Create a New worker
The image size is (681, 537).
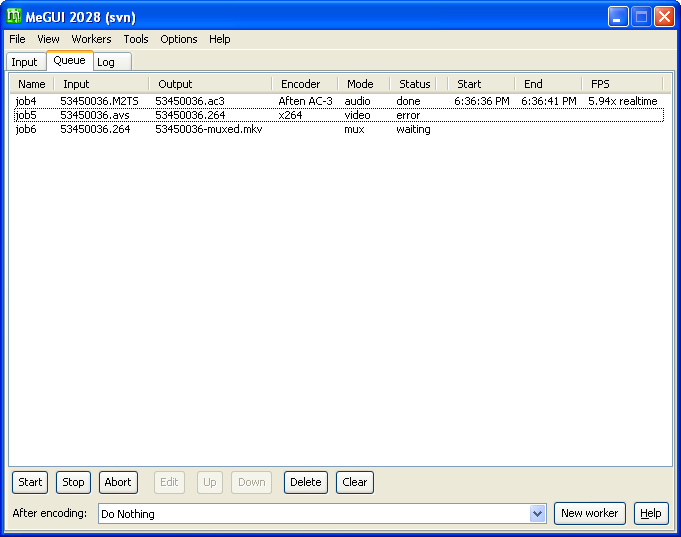(x=589, y=514)
